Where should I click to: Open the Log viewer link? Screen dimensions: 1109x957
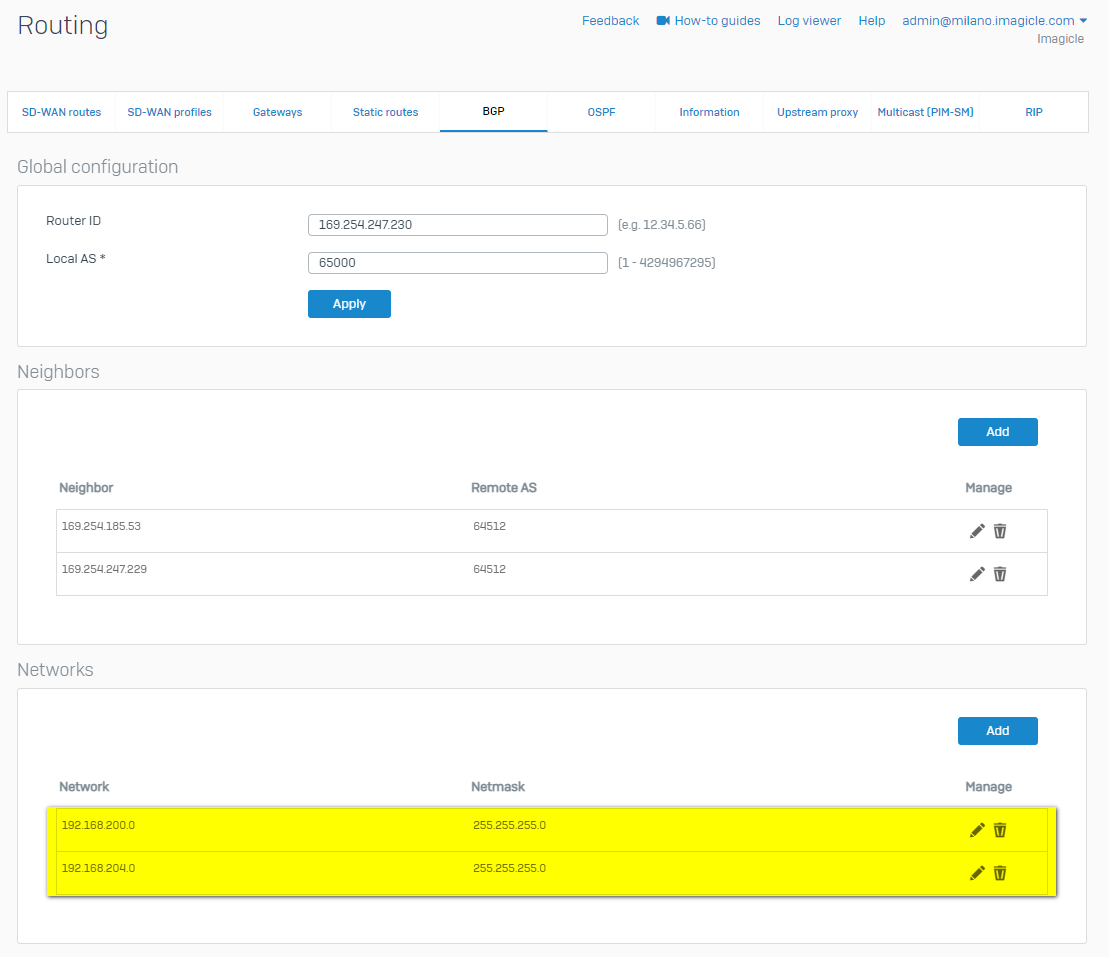click(x=809, y=21)
